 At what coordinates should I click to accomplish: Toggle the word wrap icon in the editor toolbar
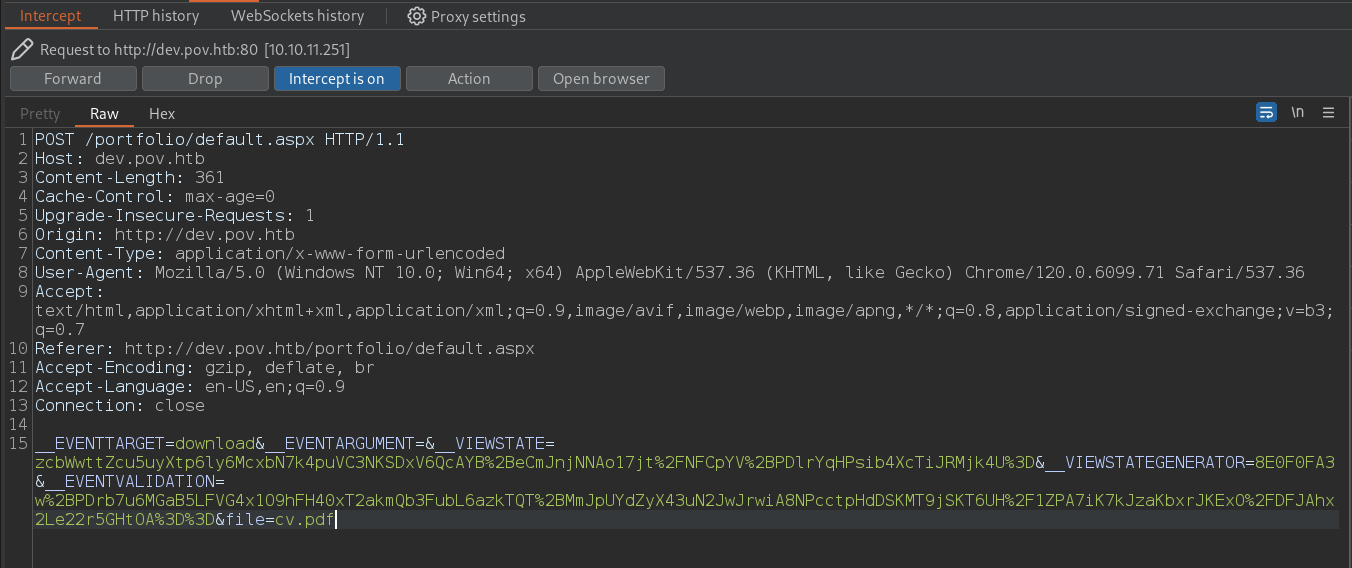[x=1266, y=112]
